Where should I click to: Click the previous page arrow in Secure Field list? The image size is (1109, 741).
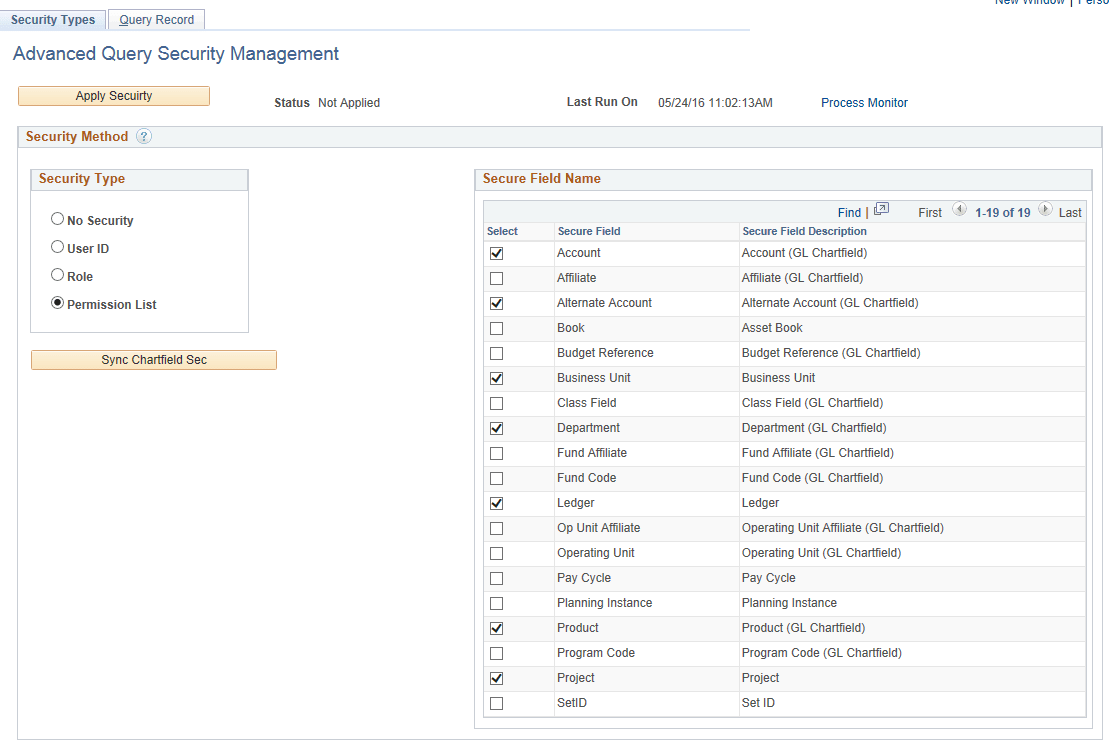[960, 210]
